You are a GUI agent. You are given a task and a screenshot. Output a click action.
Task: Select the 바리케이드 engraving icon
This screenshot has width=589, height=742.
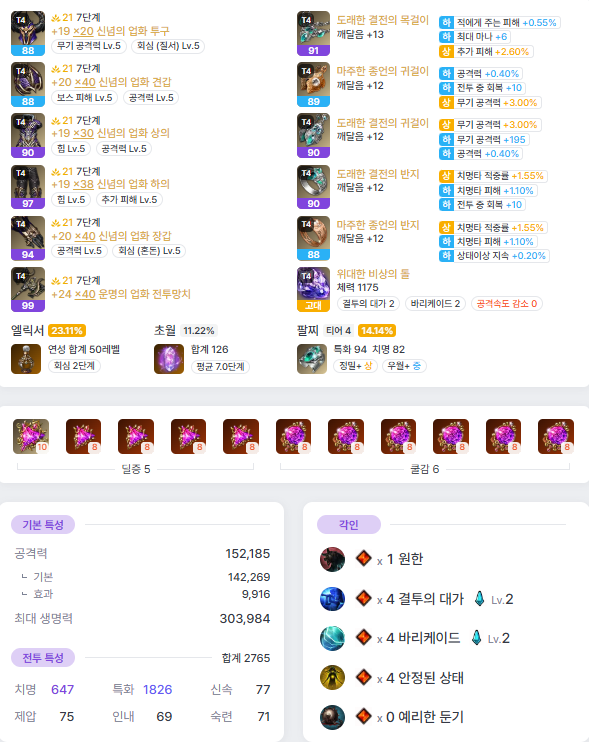click(332, 638)
